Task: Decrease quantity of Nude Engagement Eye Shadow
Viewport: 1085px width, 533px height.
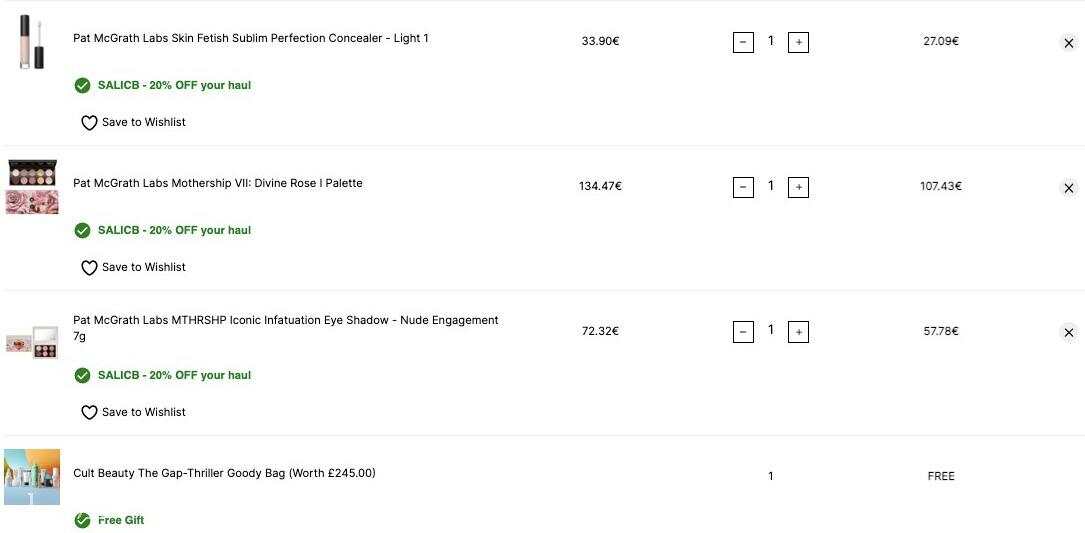Action: coord(743,332)
